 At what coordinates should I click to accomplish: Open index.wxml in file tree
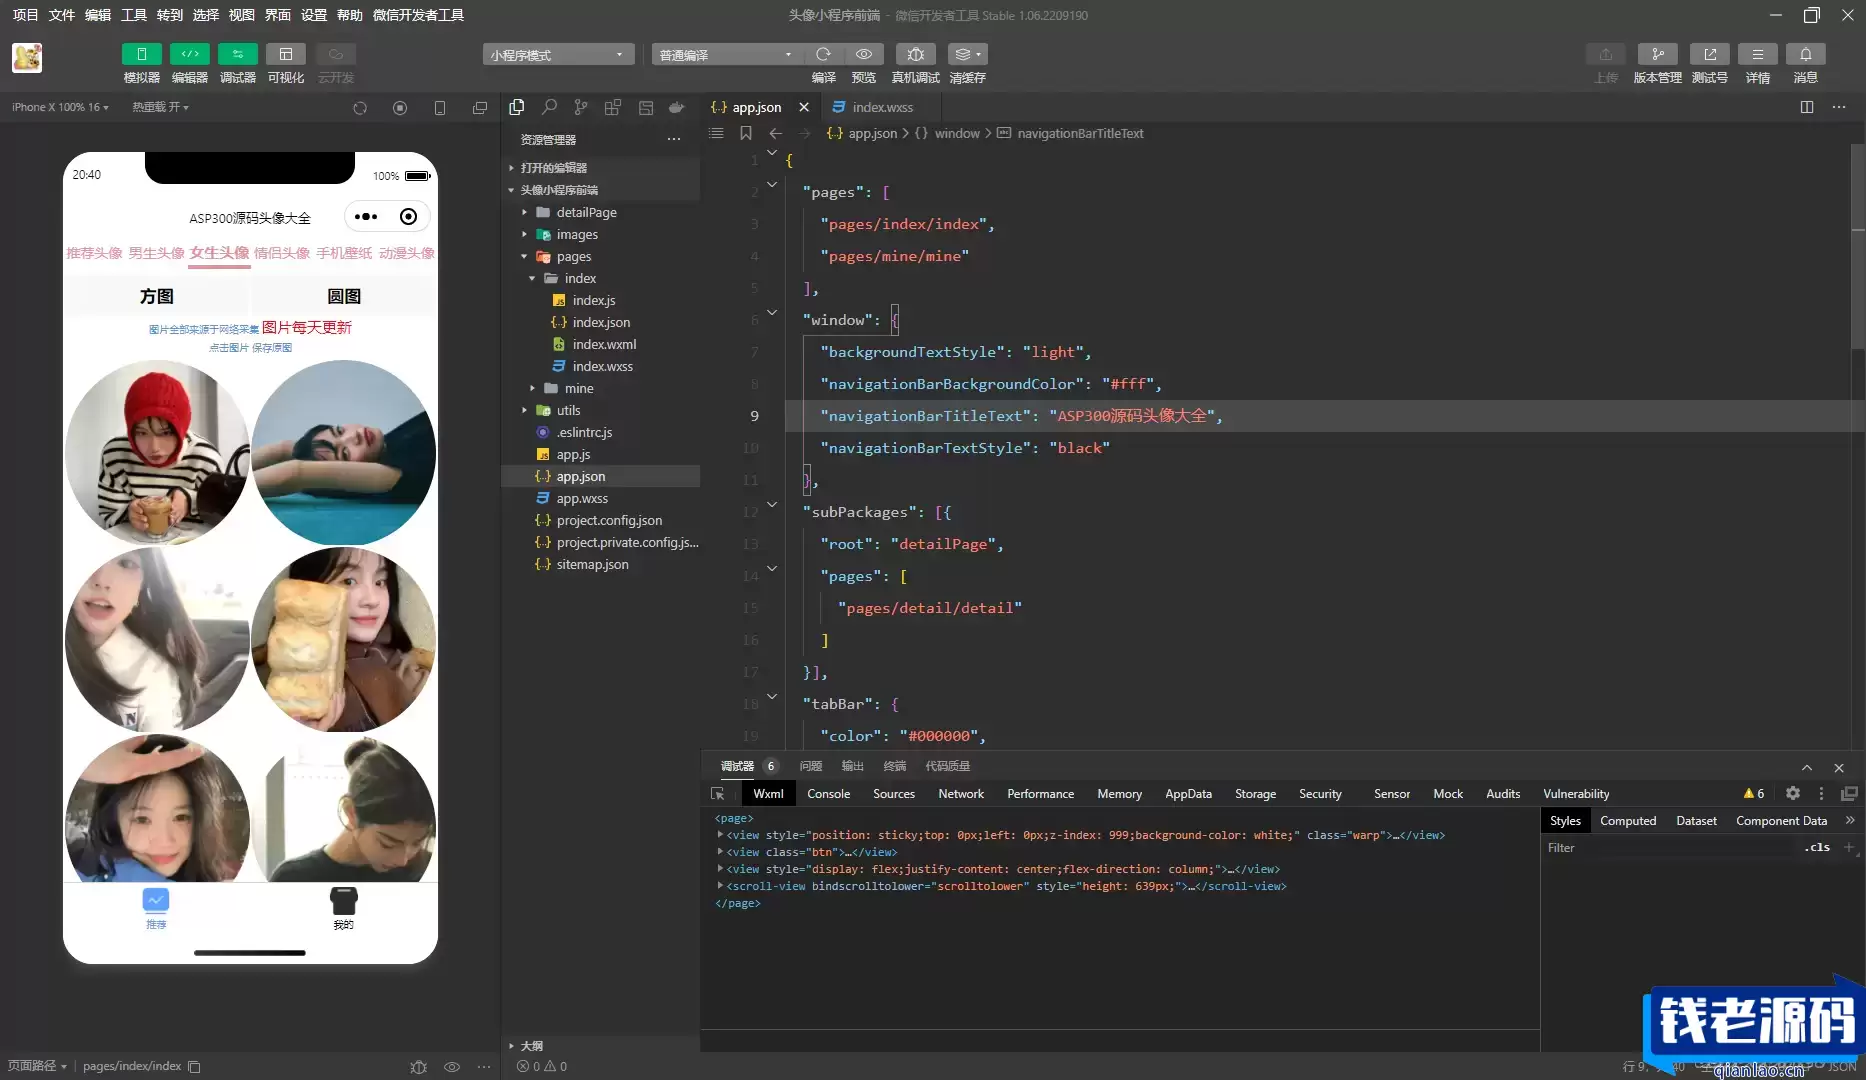pos(604,344)
